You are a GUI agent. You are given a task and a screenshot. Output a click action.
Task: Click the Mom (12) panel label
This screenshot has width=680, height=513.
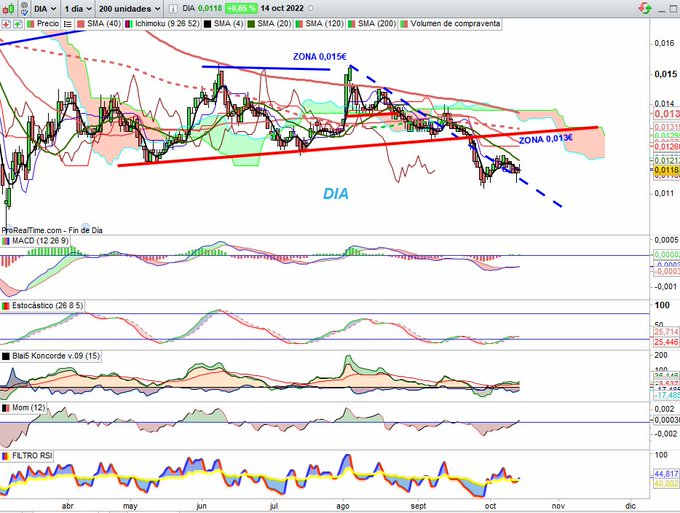click(28, 408)
